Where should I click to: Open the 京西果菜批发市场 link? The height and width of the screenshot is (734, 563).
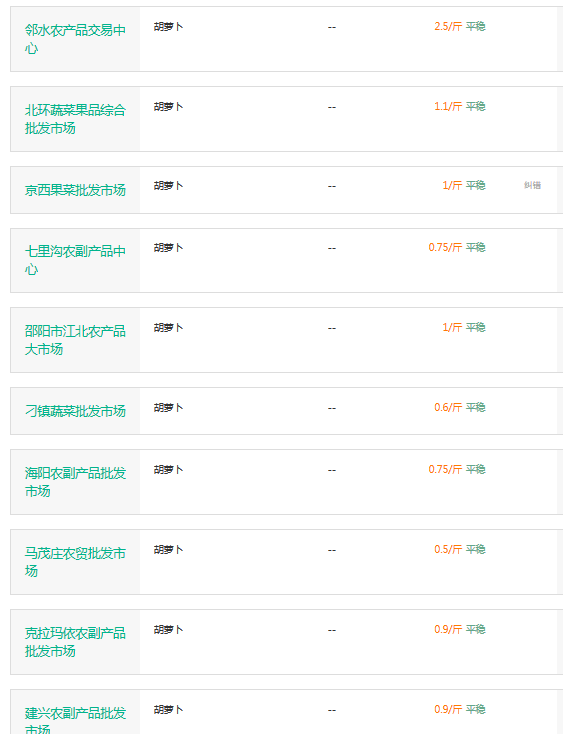click(x=75, y=190)
